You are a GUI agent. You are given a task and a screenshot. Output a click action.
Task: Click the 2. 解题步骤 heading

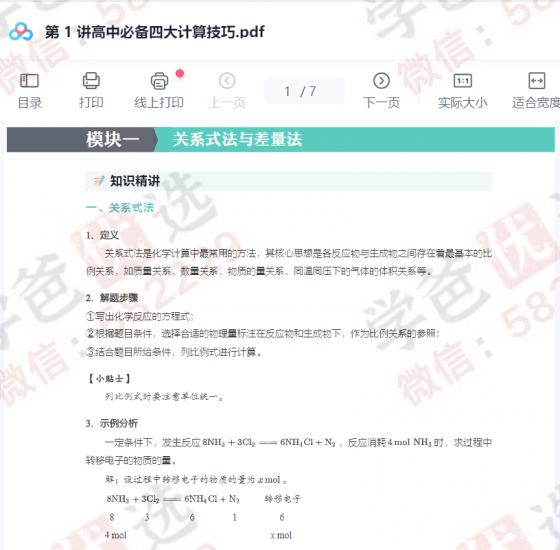click(112, 298)
